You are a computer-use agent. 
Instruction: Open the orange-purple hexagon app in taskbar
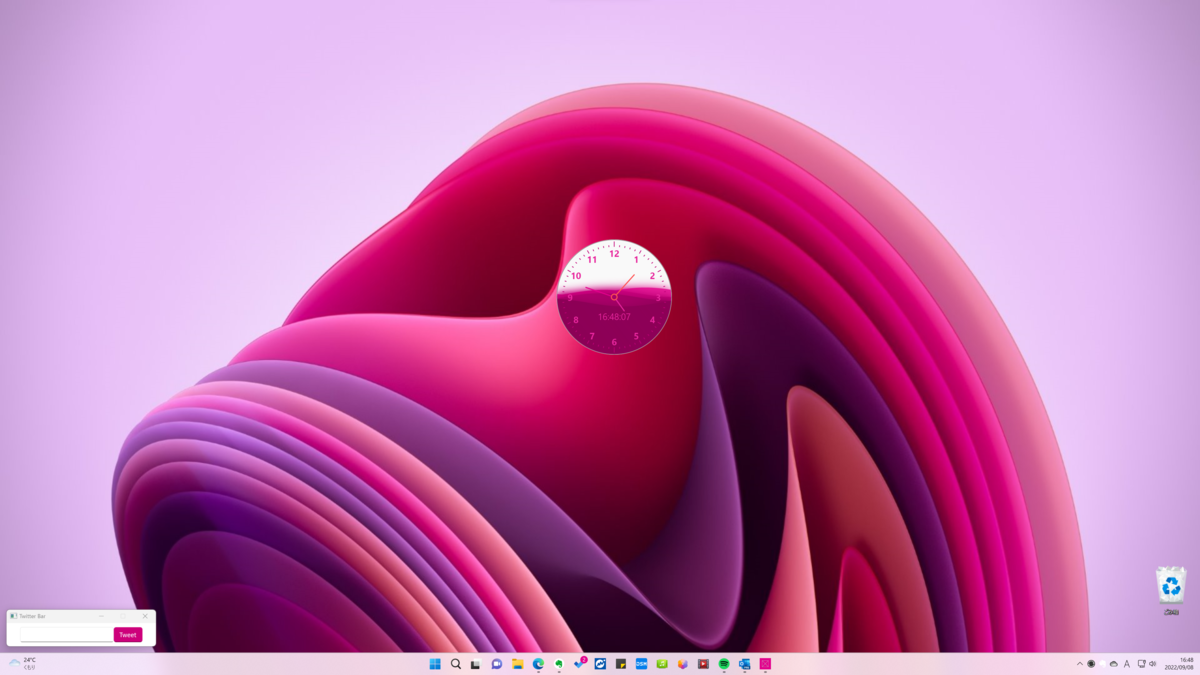pyautogui.click(x=683, y=664)
